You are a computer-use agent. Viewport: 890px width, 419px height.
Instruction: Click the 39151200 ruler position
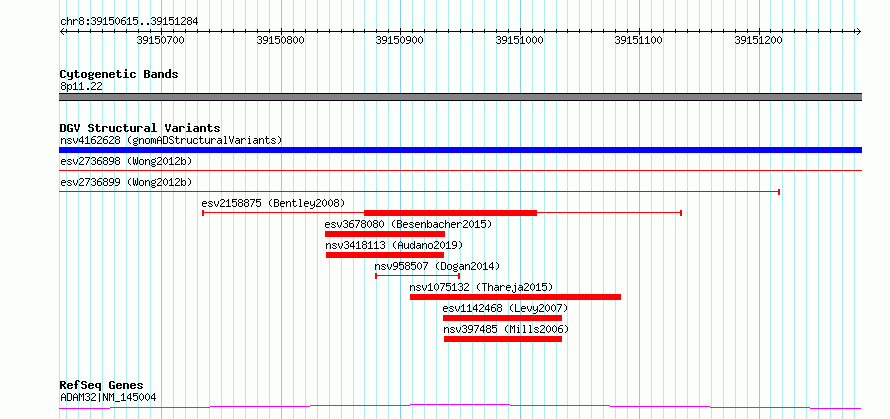759,40
